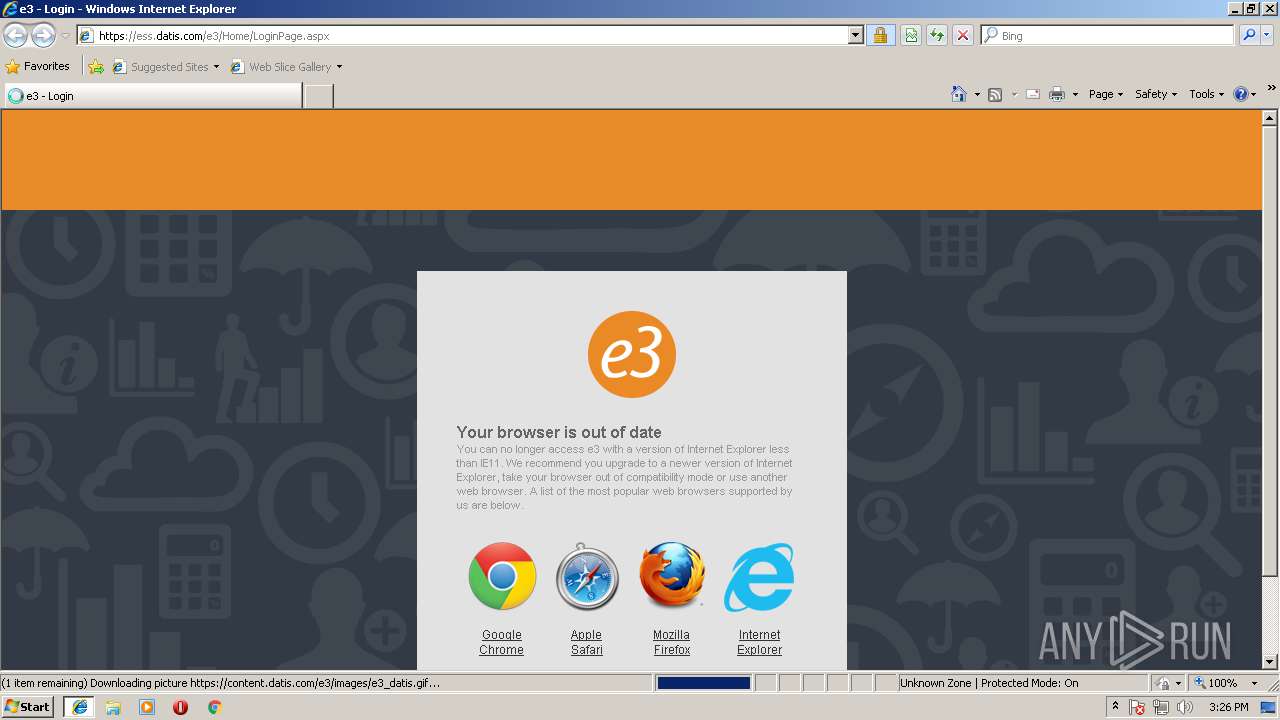This screenshot has height=720, width=1280.
Task: Open the Favorites panel
Action: pos(38,67)
